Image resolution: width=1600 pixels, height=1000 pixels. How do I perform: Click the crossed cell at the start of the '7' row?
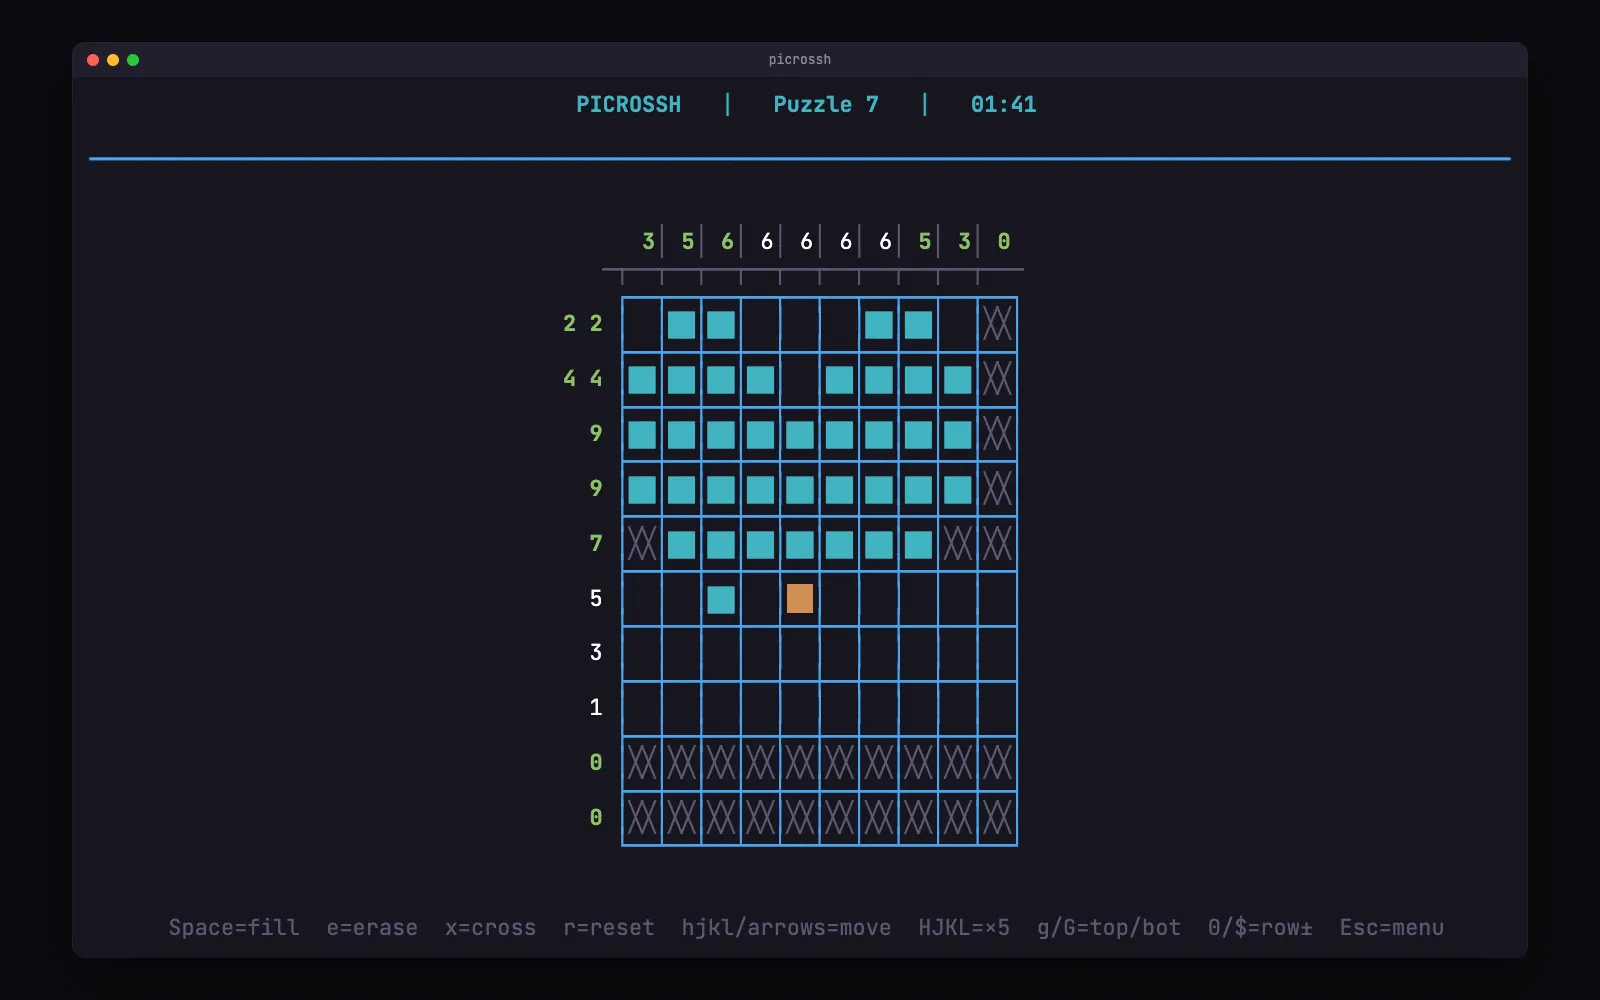click(x=642, y=544)
